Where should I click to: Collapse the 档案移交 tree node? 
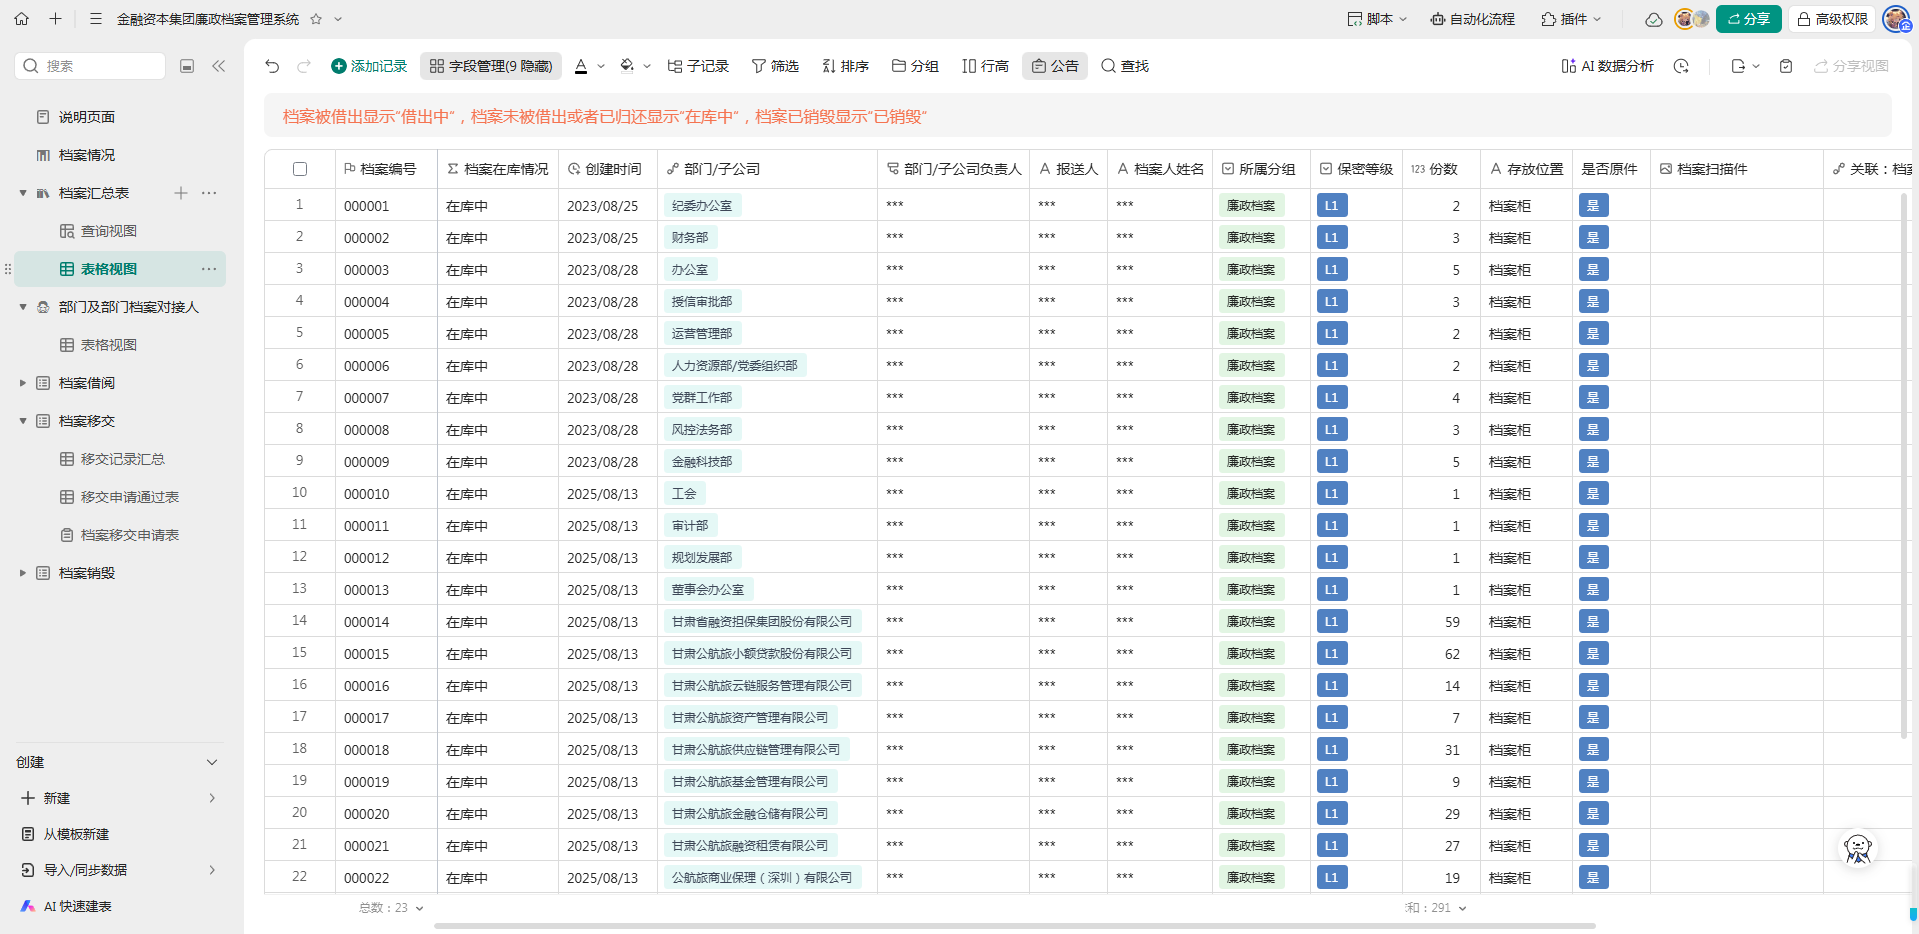coord(23,421)
